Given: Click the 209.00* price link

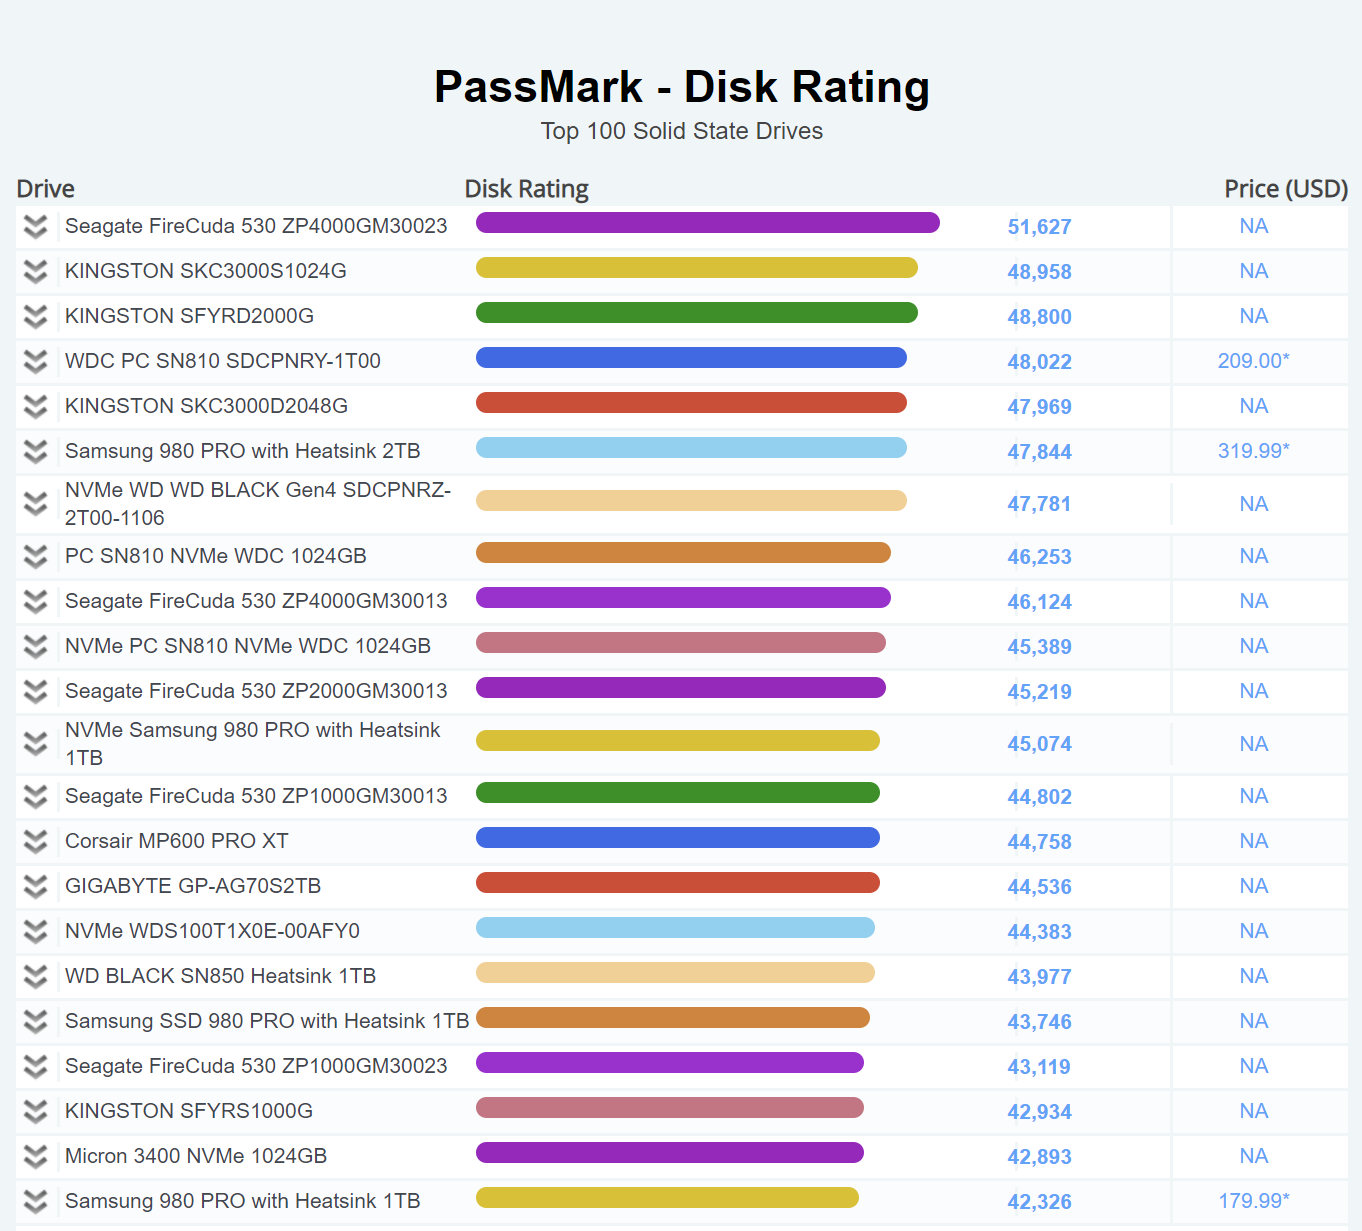Looking at the screenshot, I should (x=1253, y=361).
